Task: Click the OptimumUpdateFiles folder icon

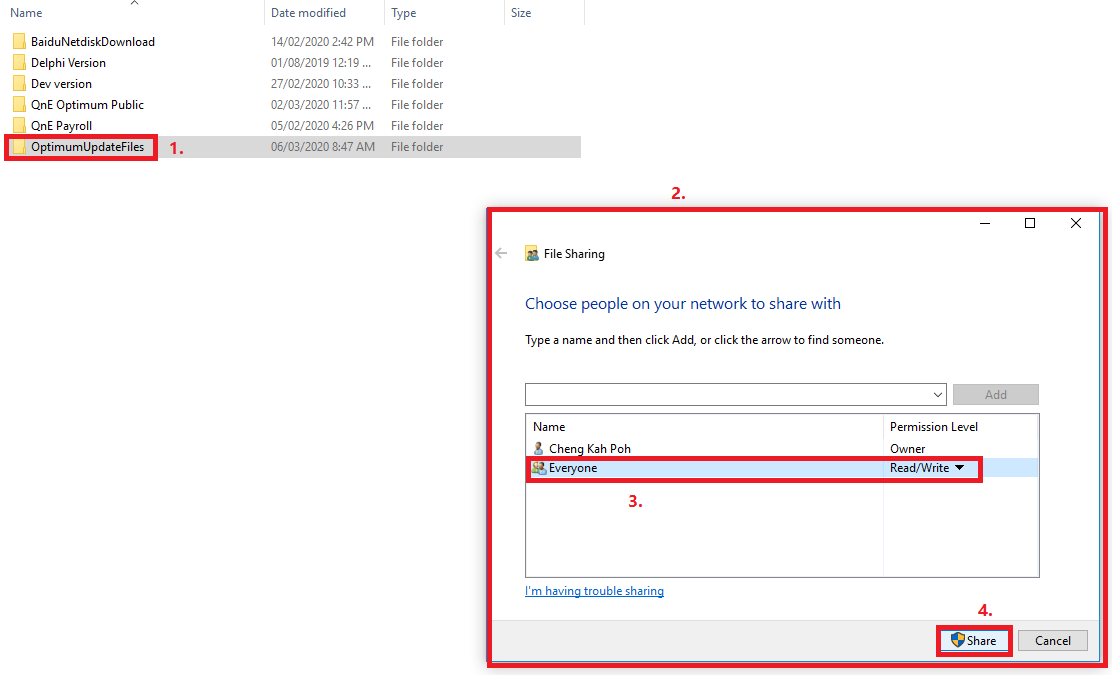Action: click(19, 147)
